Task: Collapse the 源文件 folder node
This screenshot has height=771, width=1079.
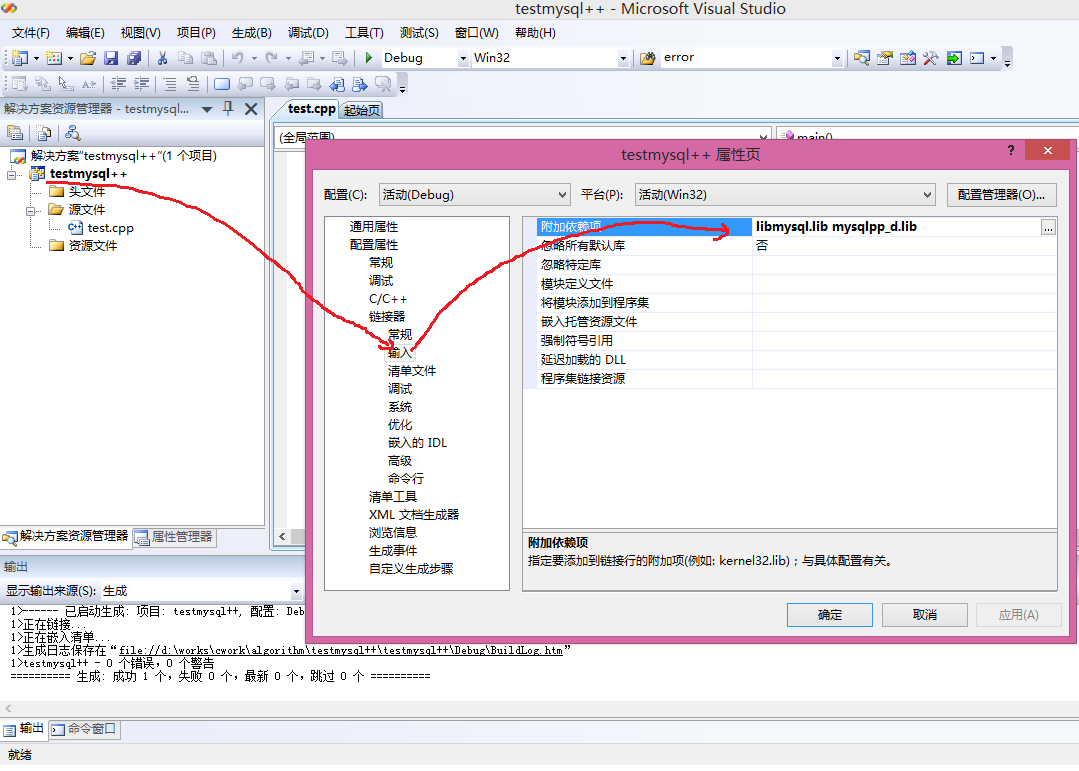Action: tap(30, 211)
